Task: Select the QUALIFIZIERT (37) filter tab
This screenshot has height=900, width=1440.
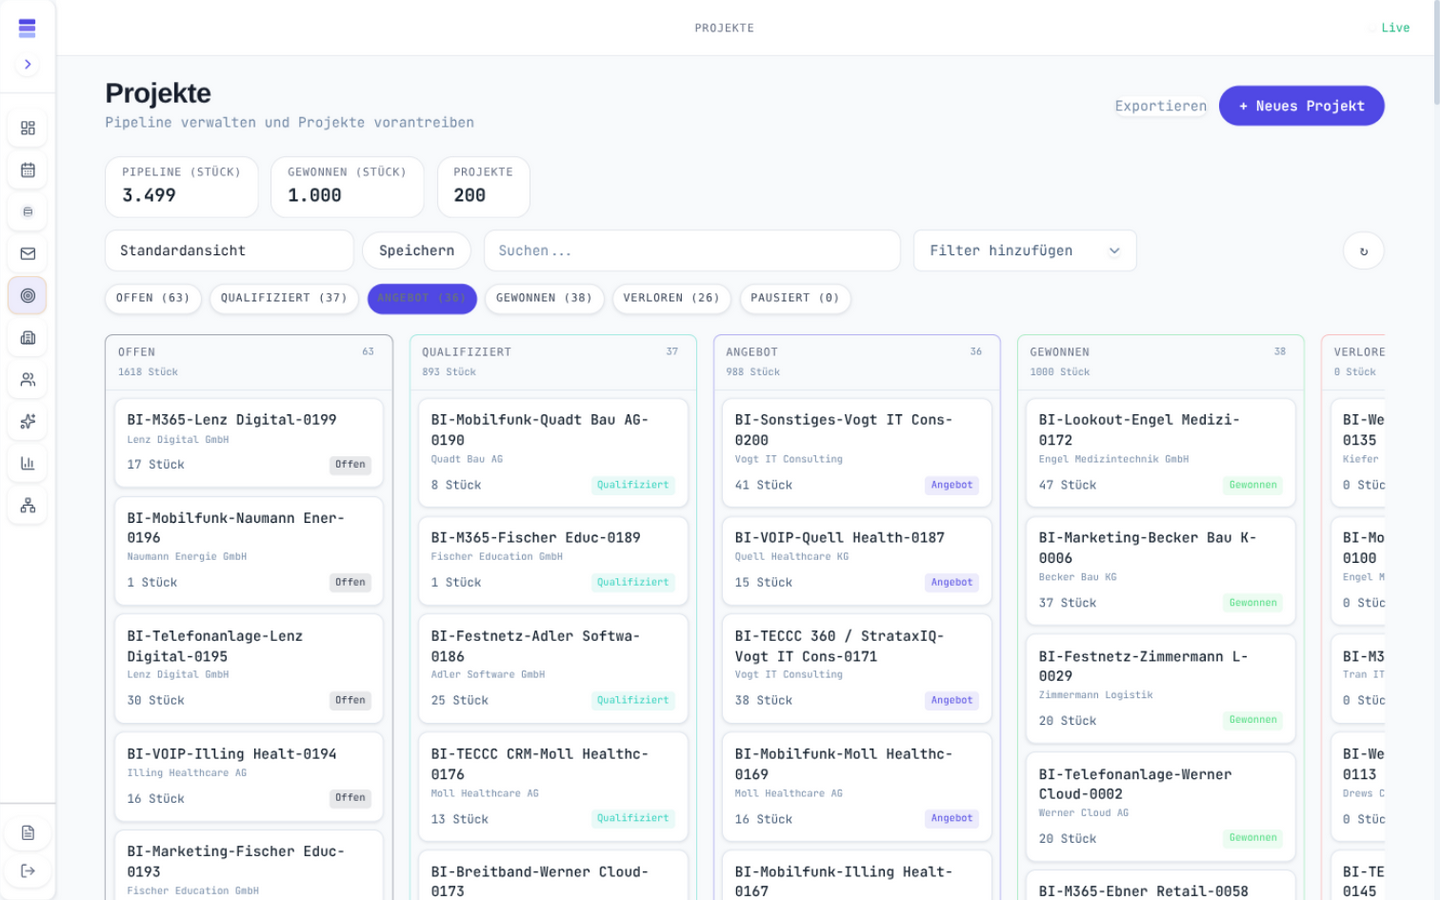Action: click(x=284, y=298)
